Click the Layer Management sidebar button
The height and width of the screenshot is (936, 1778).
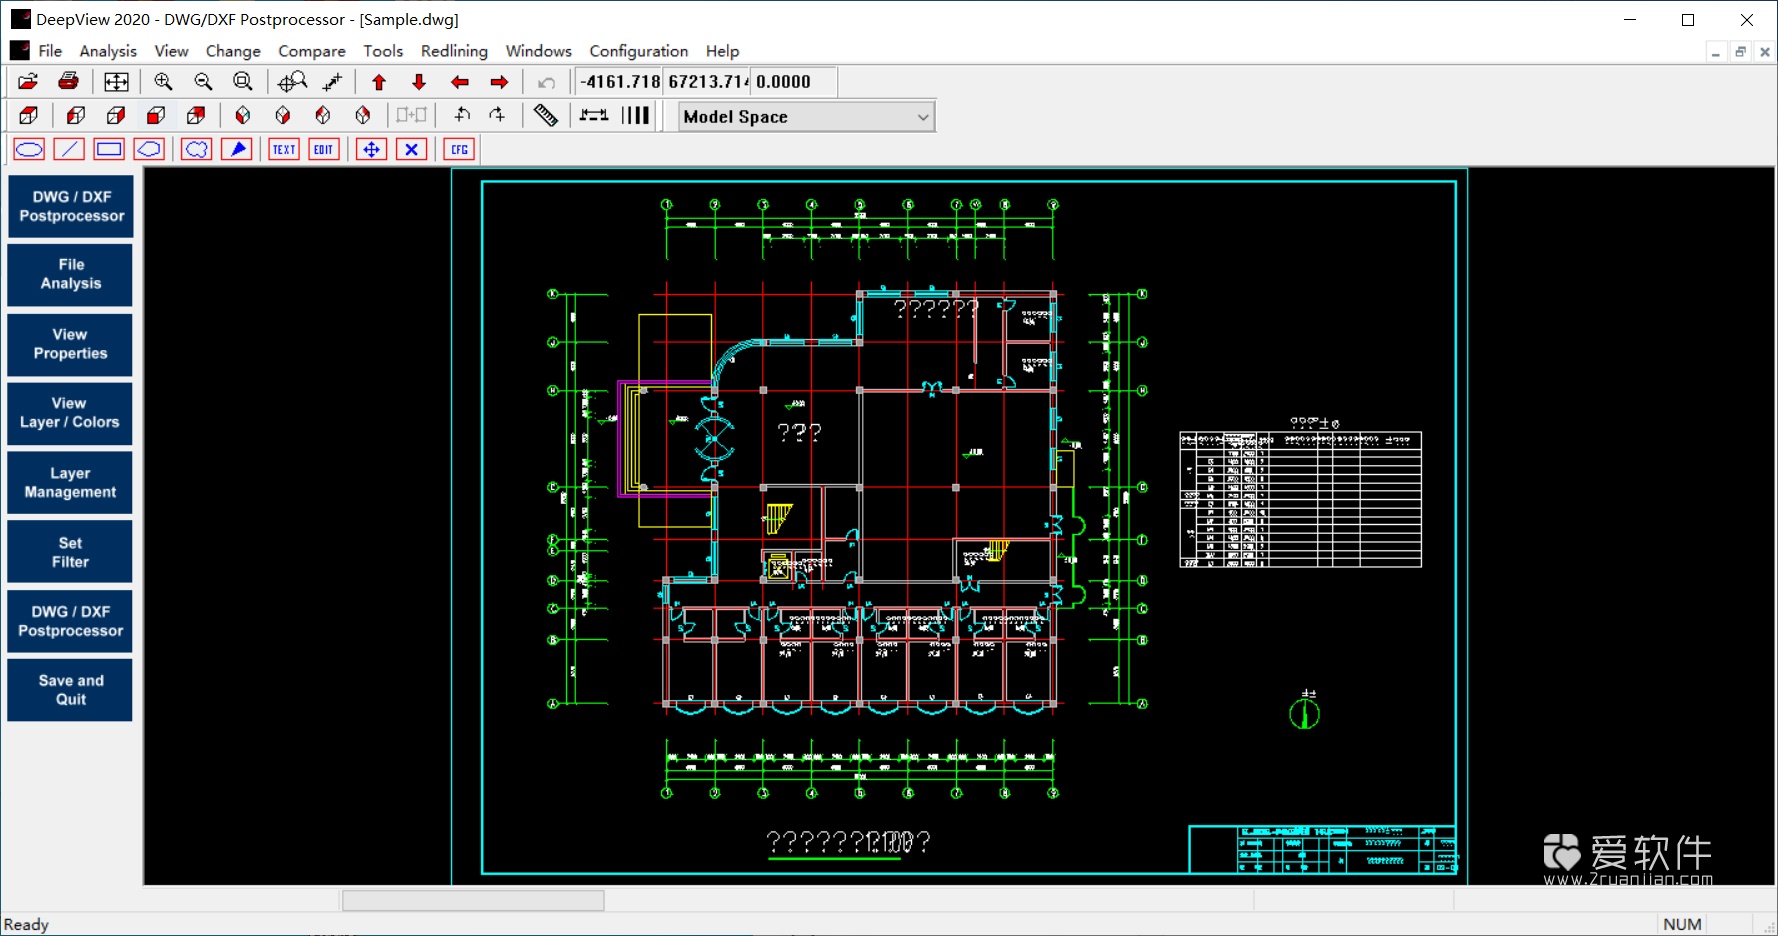pos(69,482)
